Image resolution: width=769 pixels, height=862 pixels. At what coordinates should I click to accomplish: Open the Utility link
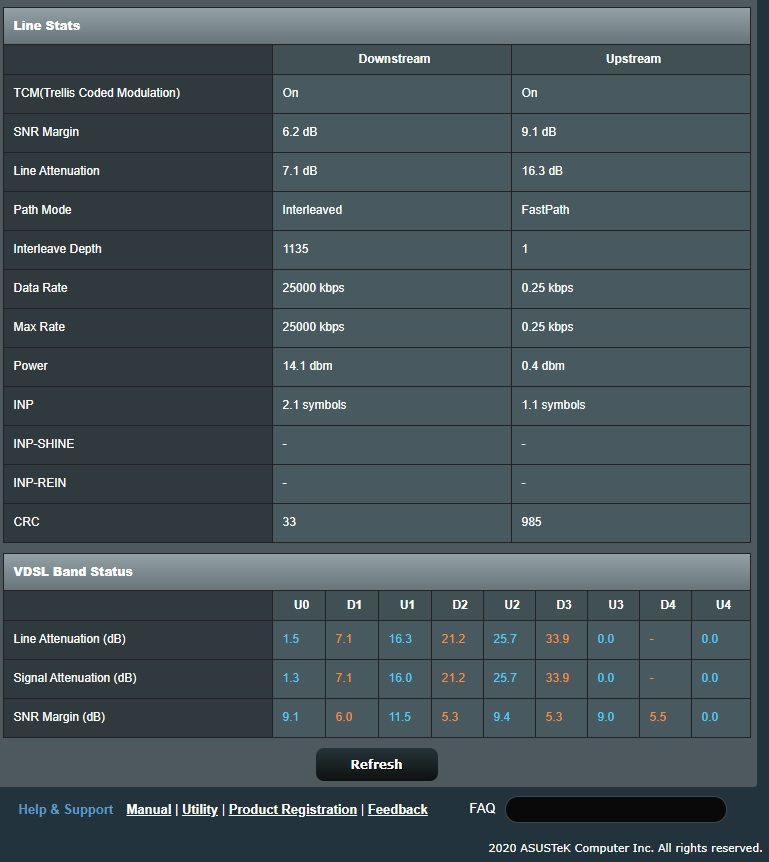pos(200,809)
